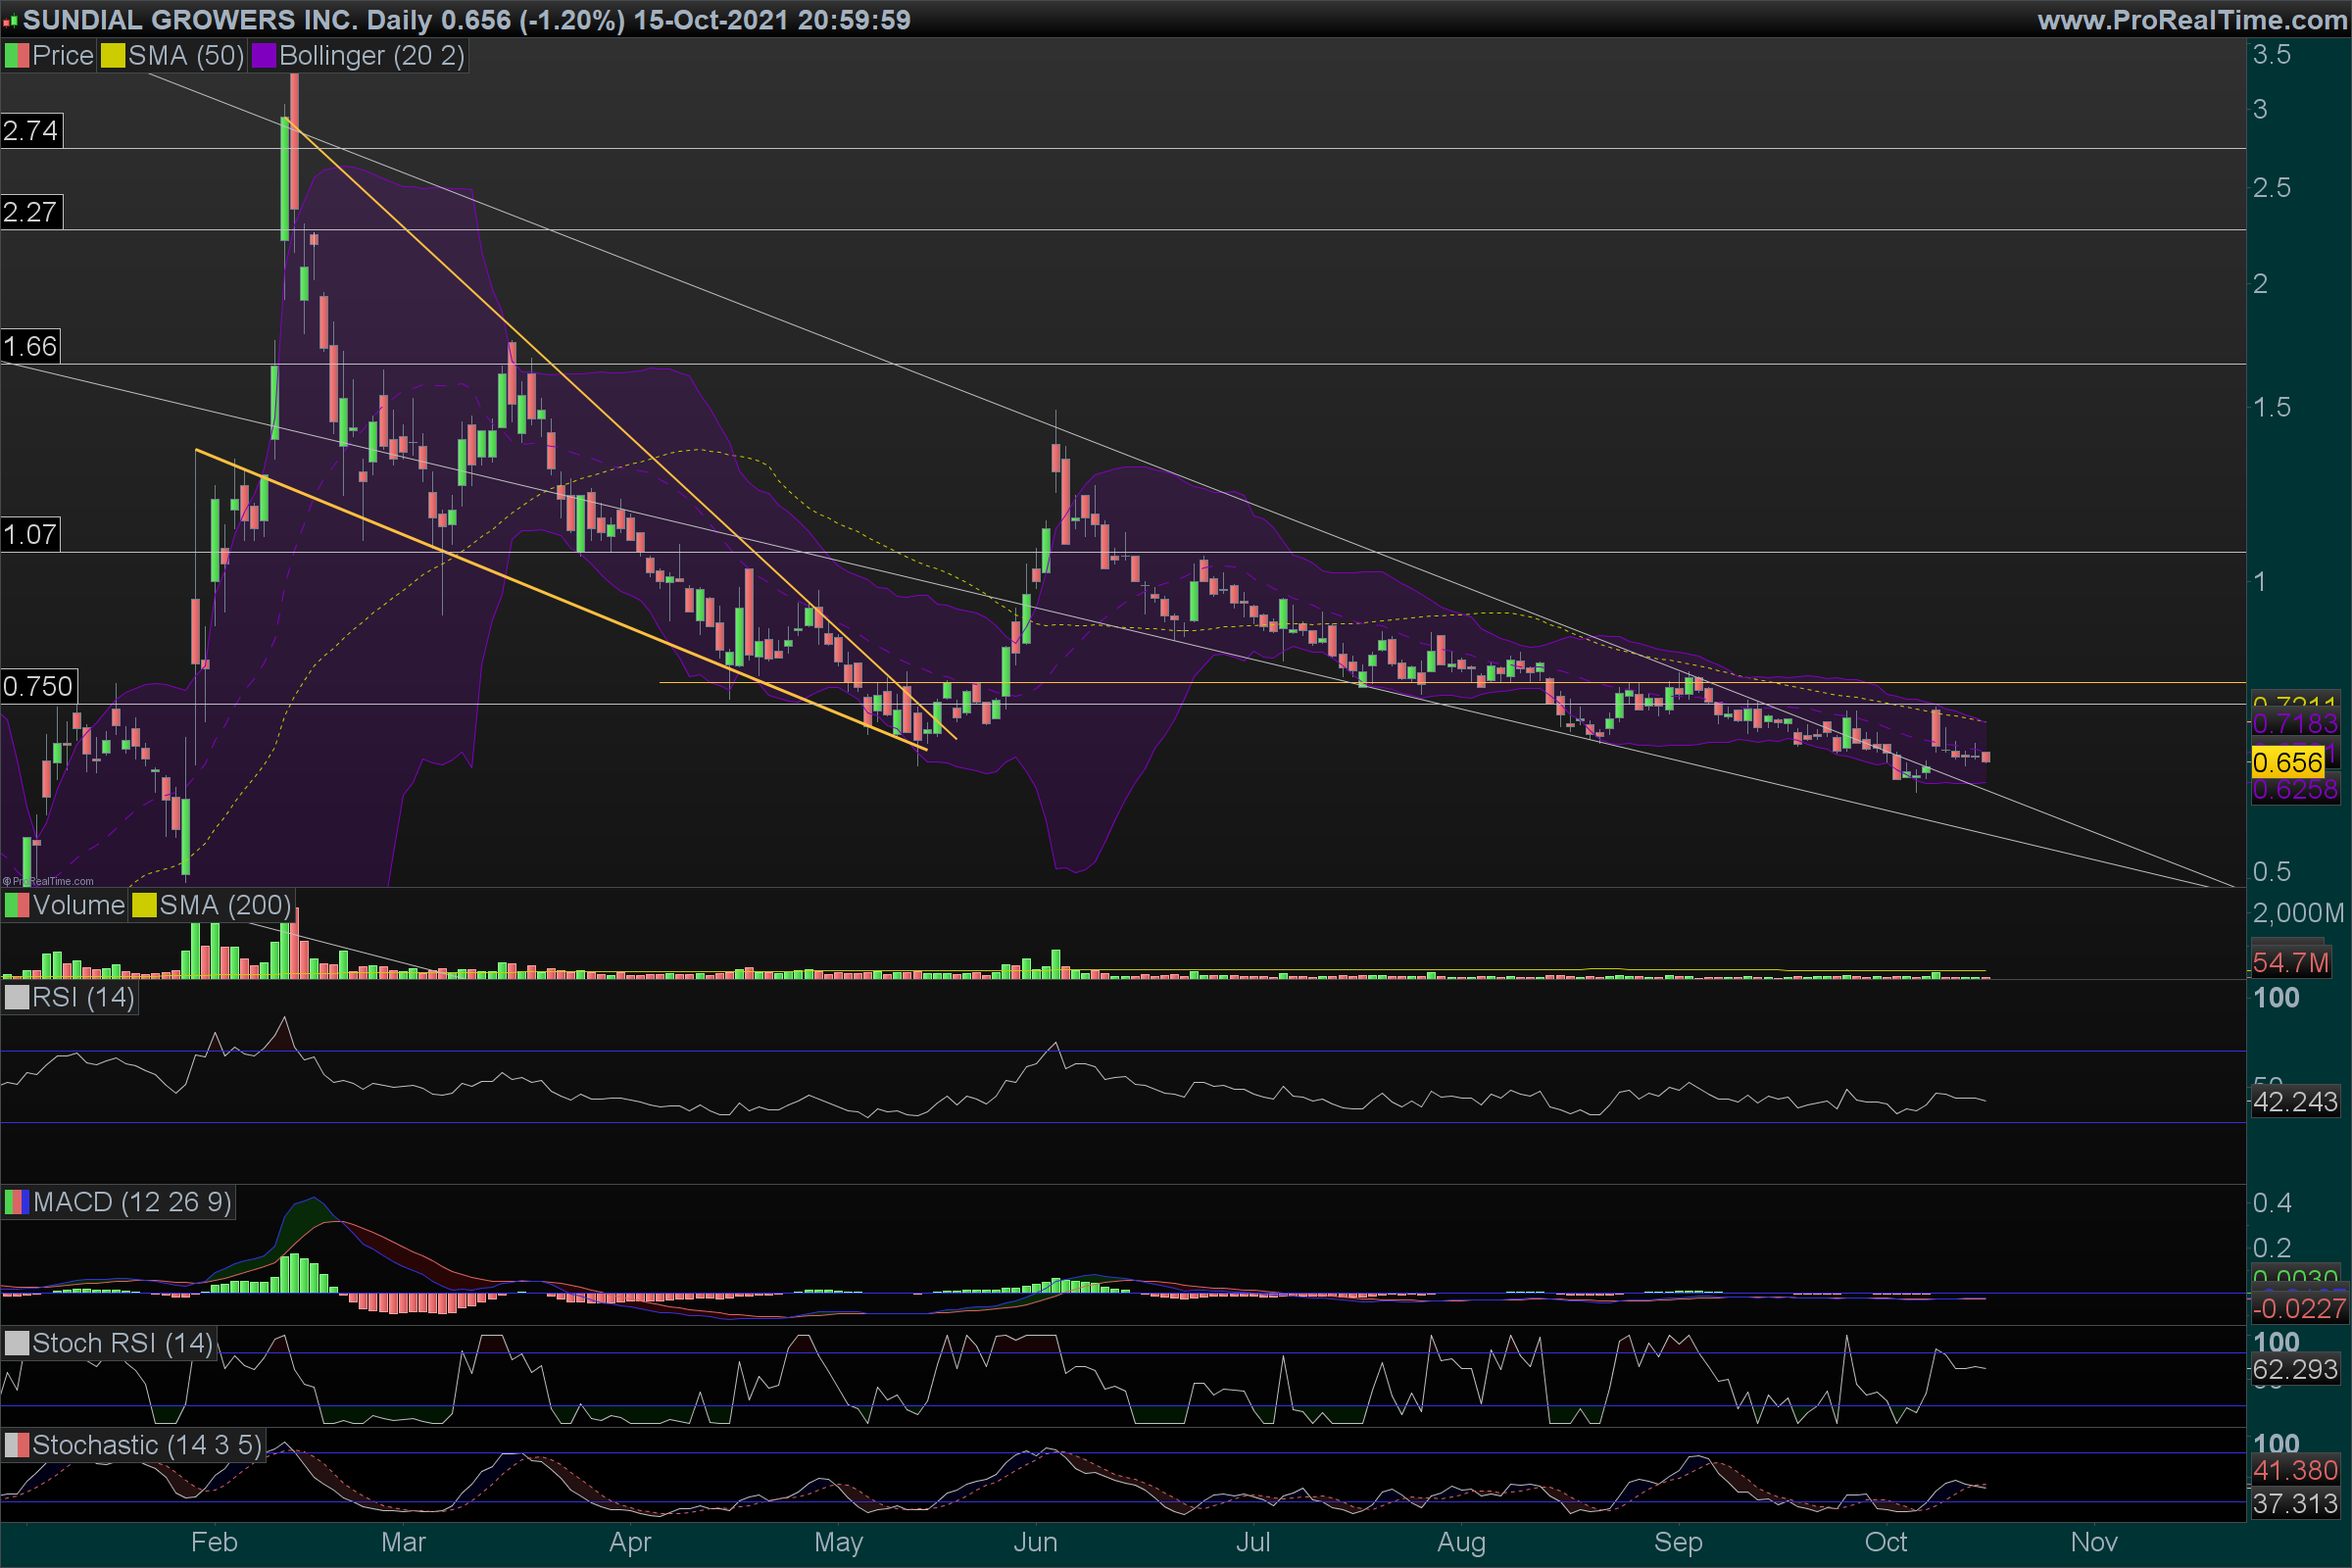Image resolution: width=2352 pixels, height=1568 pixels.
Task: Select the 1.66 horizontal level label
Action: click(31, 347)
